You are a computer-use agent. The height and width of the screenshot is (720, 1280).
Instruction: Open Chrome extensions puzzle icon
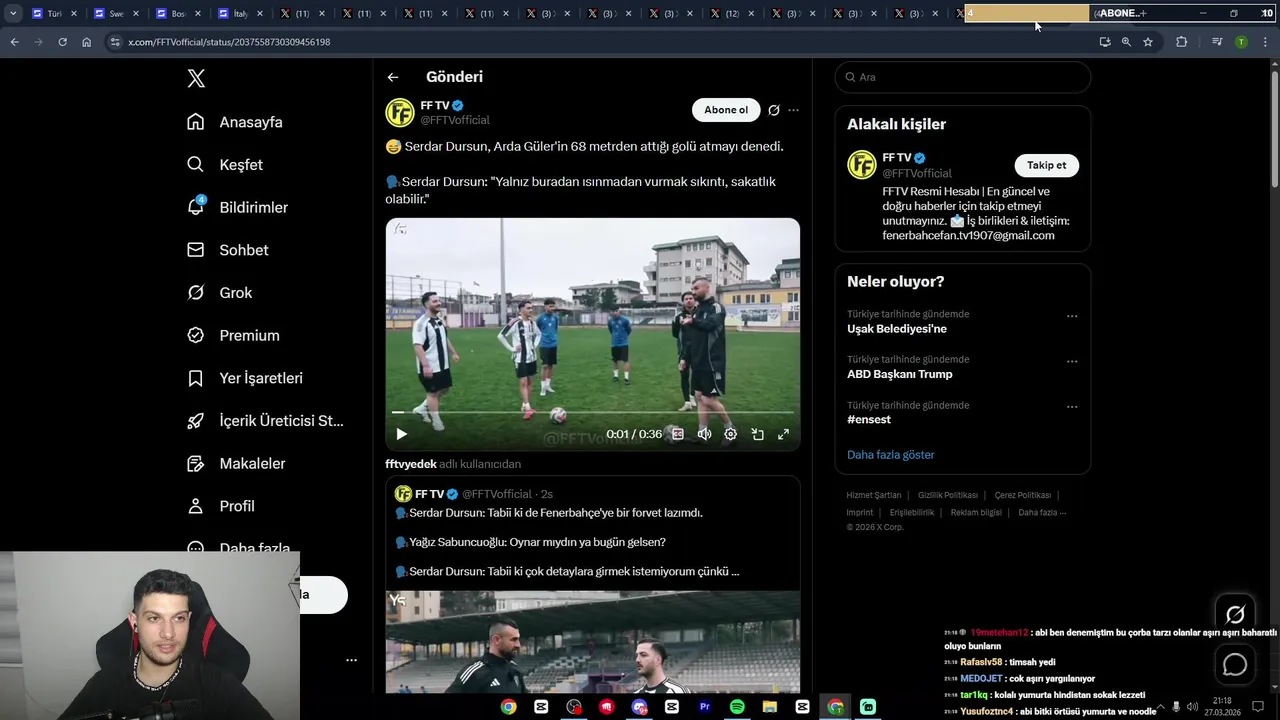1182,42
